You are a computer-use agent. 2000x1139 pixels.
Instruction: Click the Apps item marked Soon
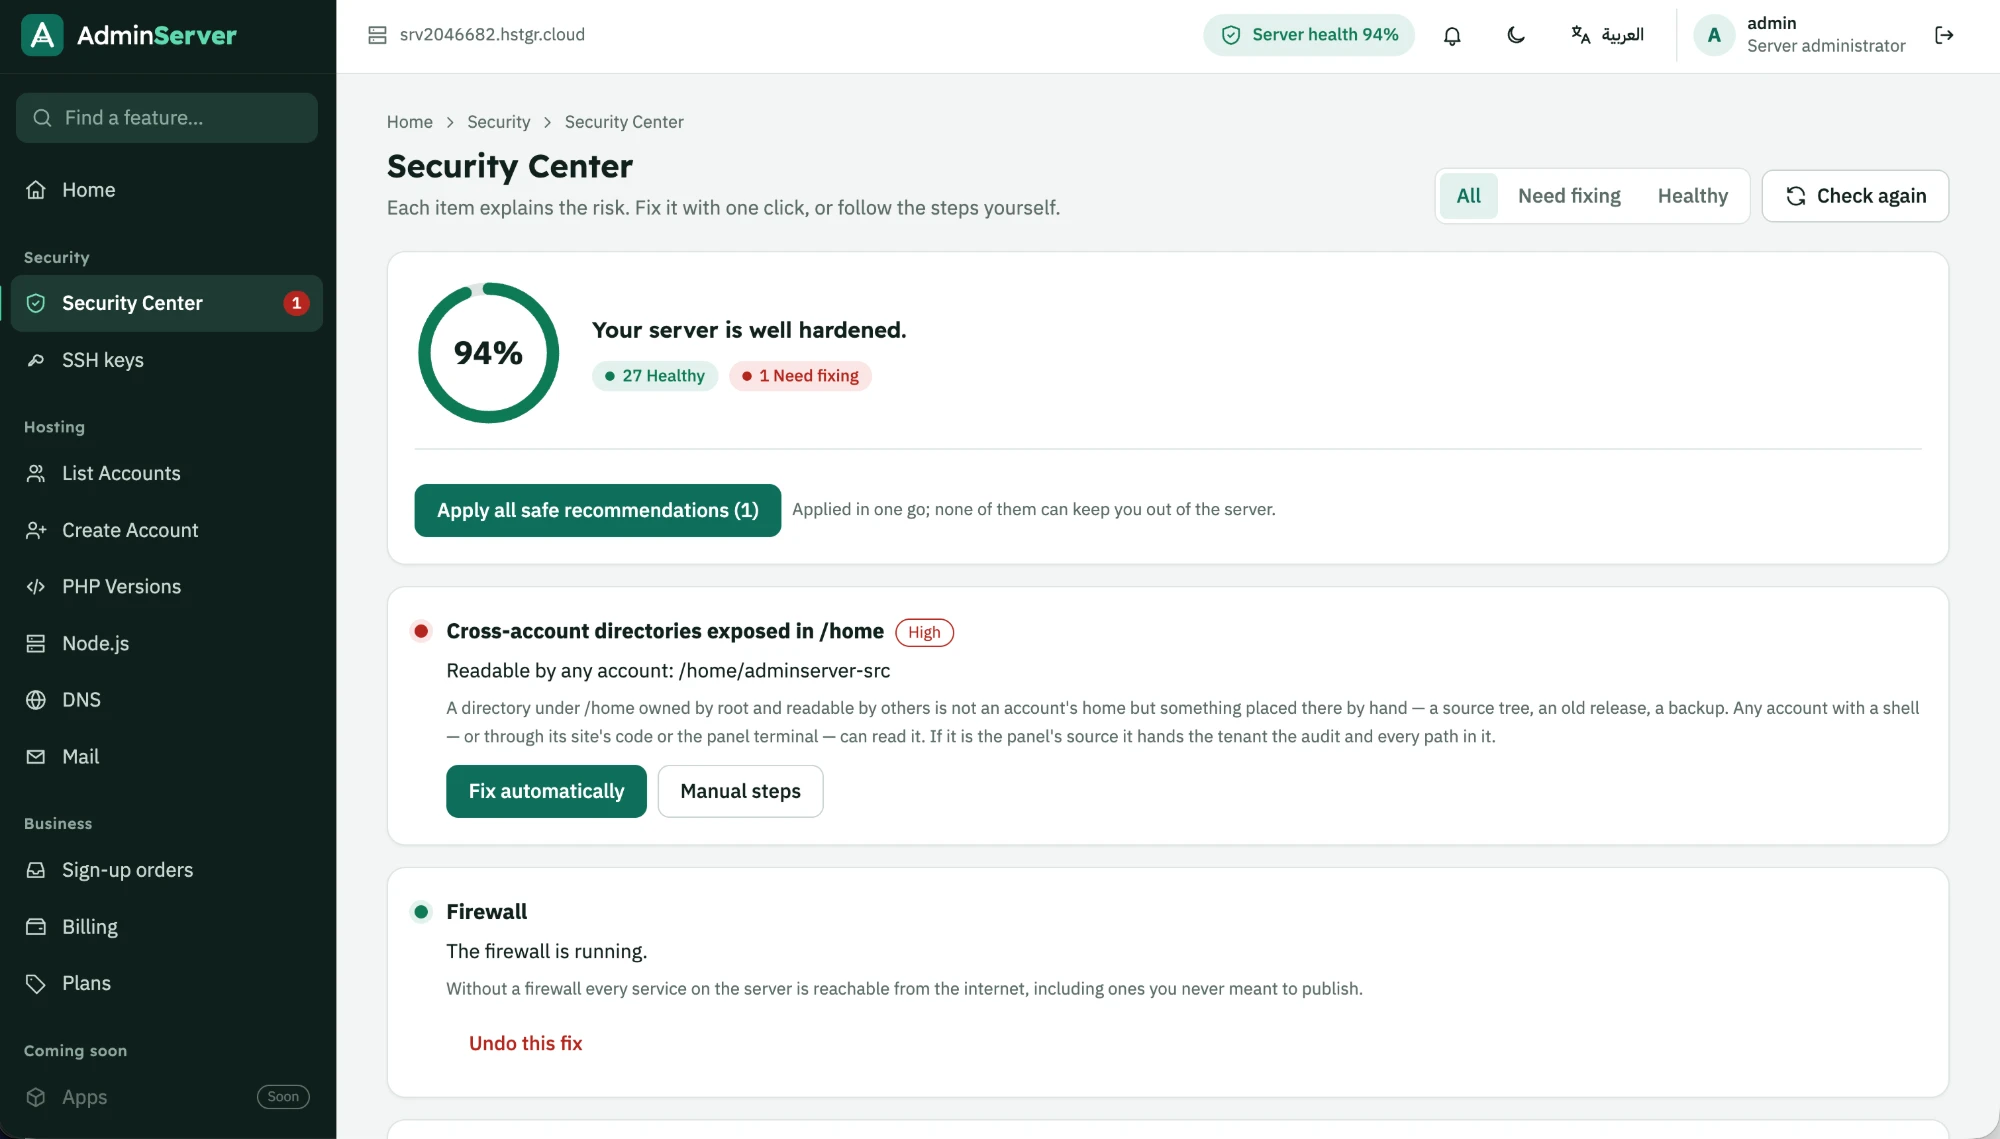click(x=166, y=1097)
